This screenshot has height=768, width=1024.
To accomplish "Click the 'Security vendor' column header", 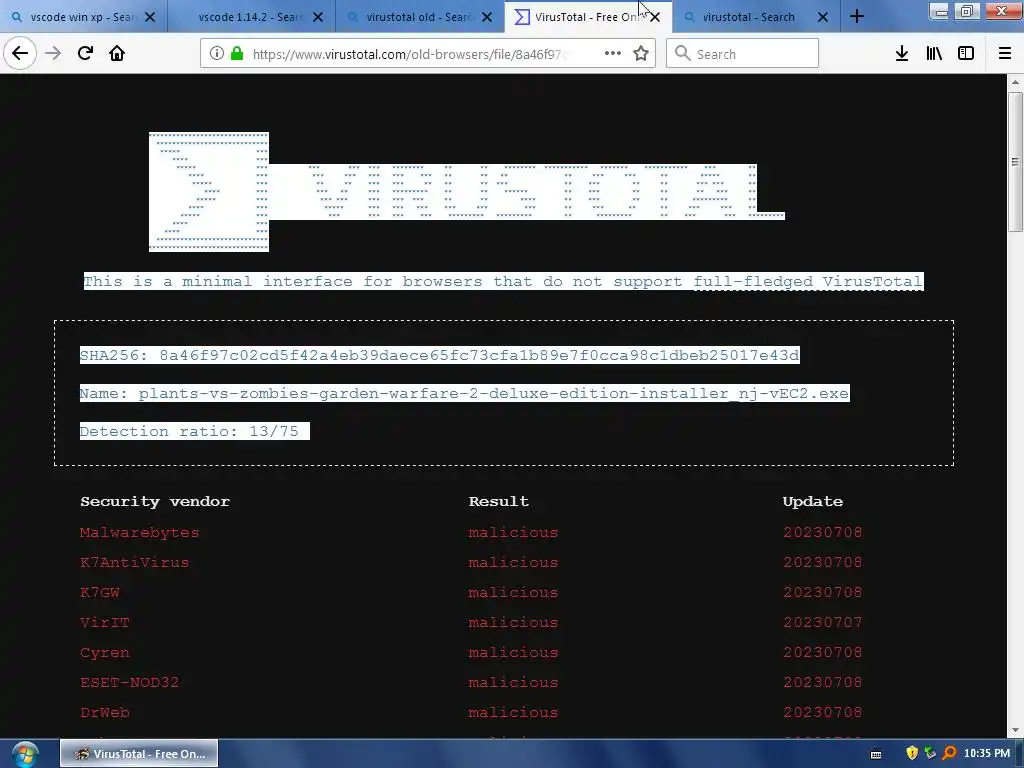I will pos(155,502).
